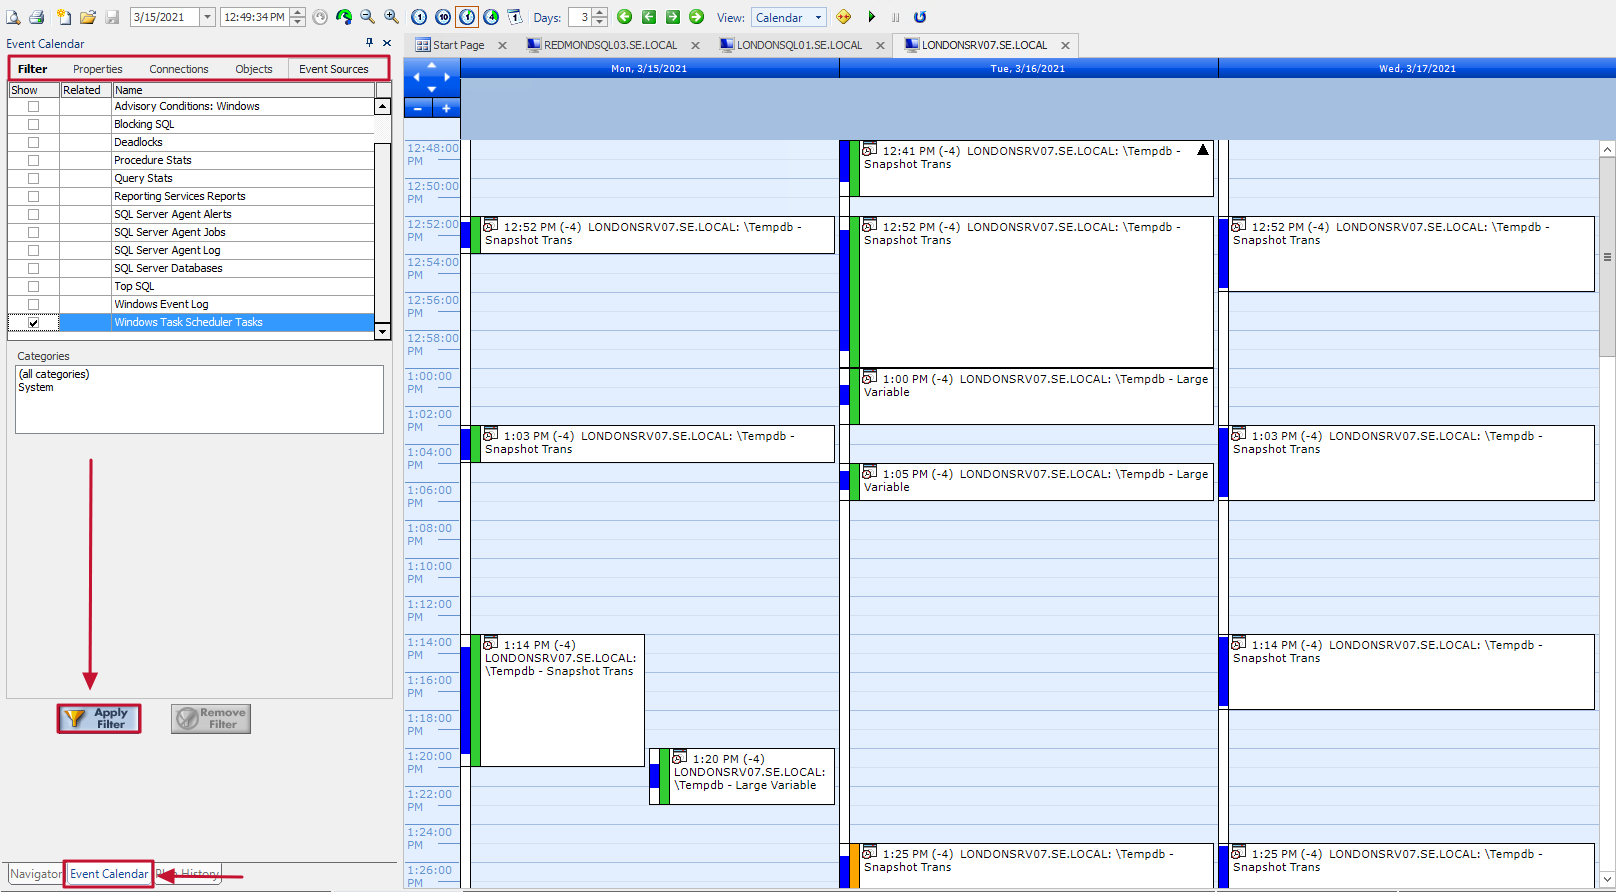Close the LONDONSQL01.SE.LOCAL tab
The width and height of the screenshot is (1616, 892).
(880, 45)
